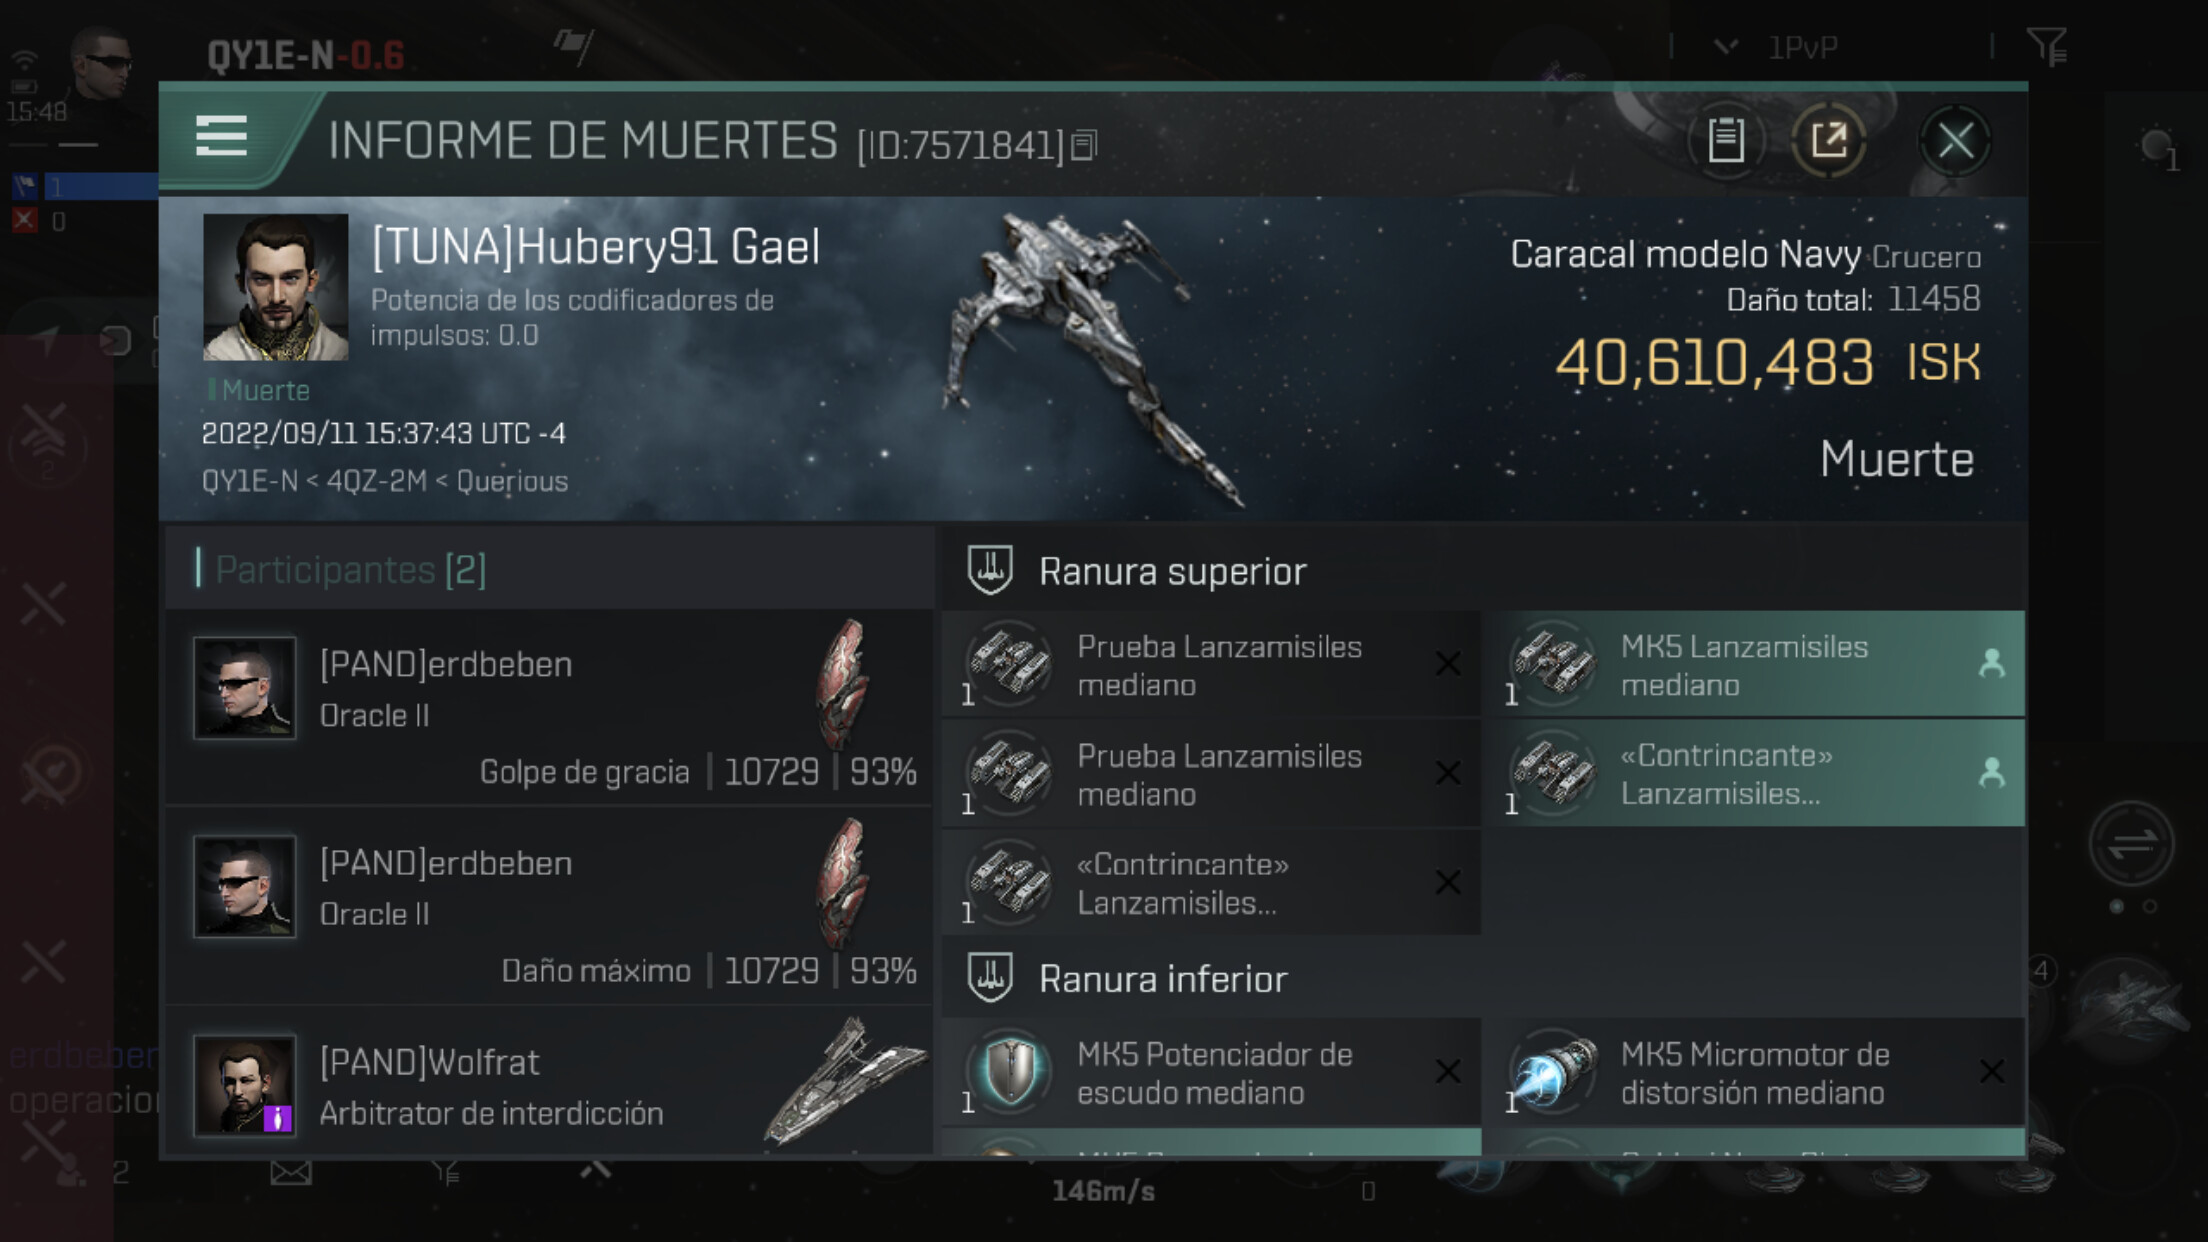Viewport: 2208px width, 1242px height.
Task: Expand the 1PvP overview dropdown
Action: pos(1726,46)
